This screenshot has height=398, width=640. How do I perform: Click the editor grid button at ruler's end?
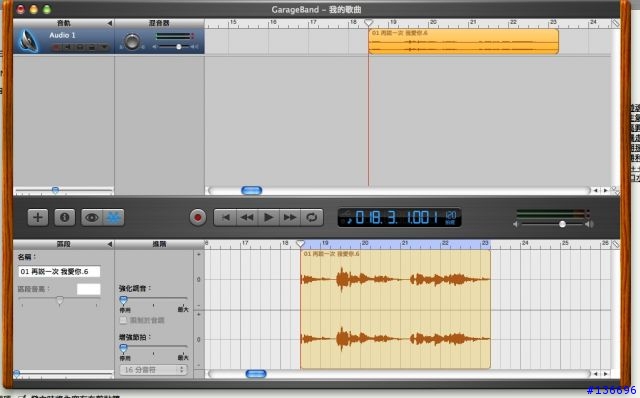[x=616, y=244]
